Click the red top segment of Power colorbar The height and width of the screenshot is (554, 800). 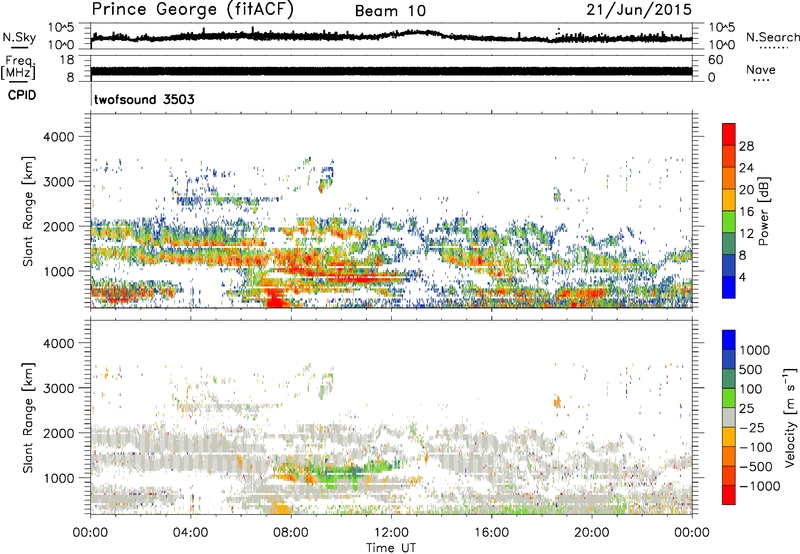tap(729, 135)
